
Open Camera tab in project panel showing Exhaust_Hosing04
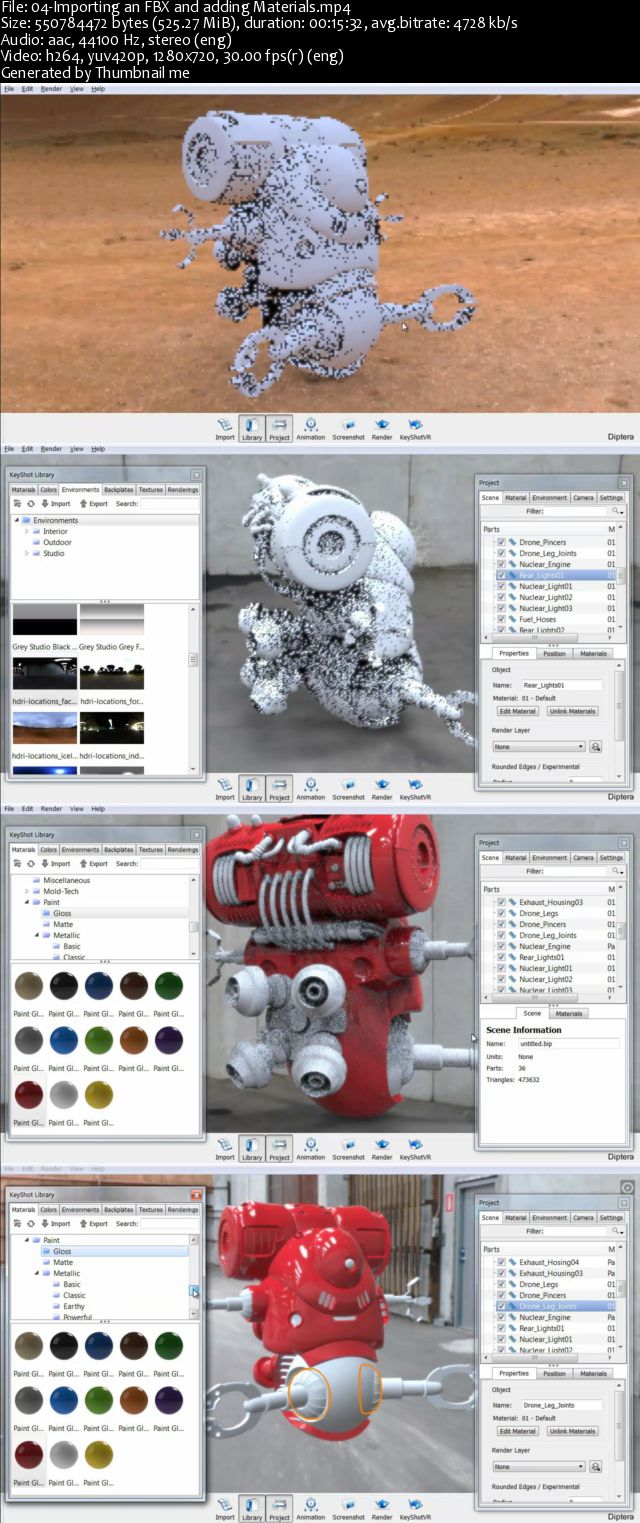584,1217
